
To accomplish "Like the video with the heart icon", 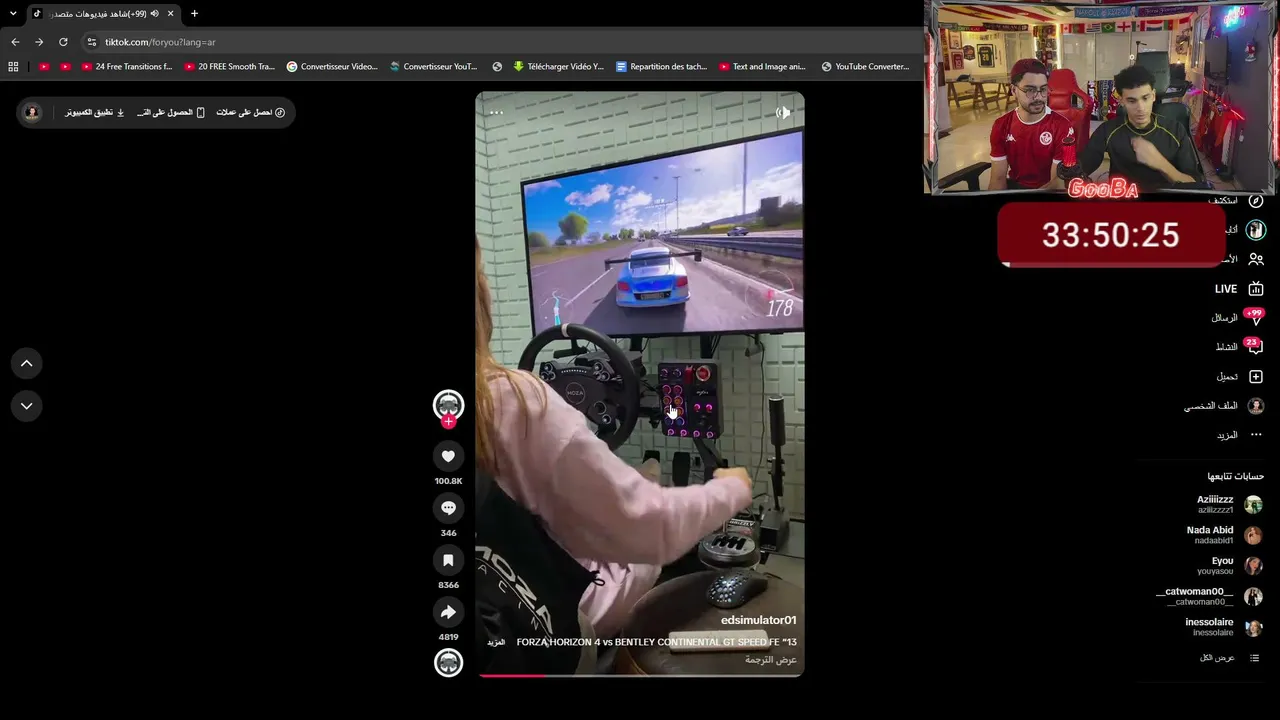I will coord(448,456).
